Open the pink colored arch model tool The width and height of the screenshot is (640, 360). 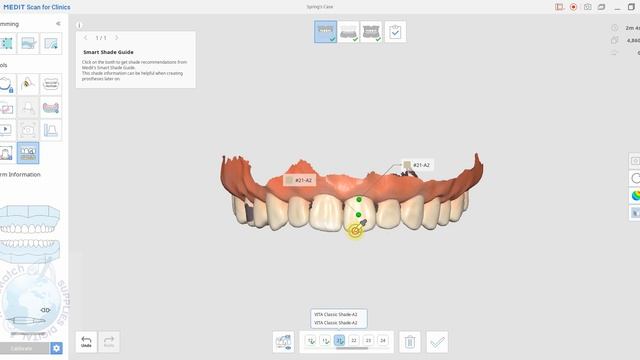[x=51, y=108]
